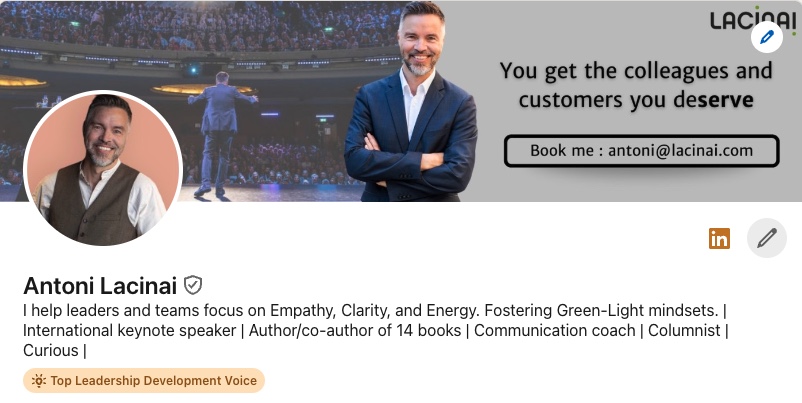Click the lightbulb icon in the Top Voice badge
This screenshot has width=802, height=403.
pos(39,380)
